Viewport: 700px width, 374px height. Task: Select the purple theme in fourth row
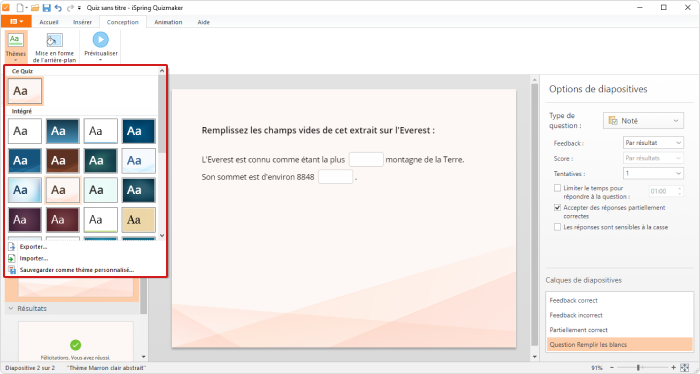click(25, 220)
